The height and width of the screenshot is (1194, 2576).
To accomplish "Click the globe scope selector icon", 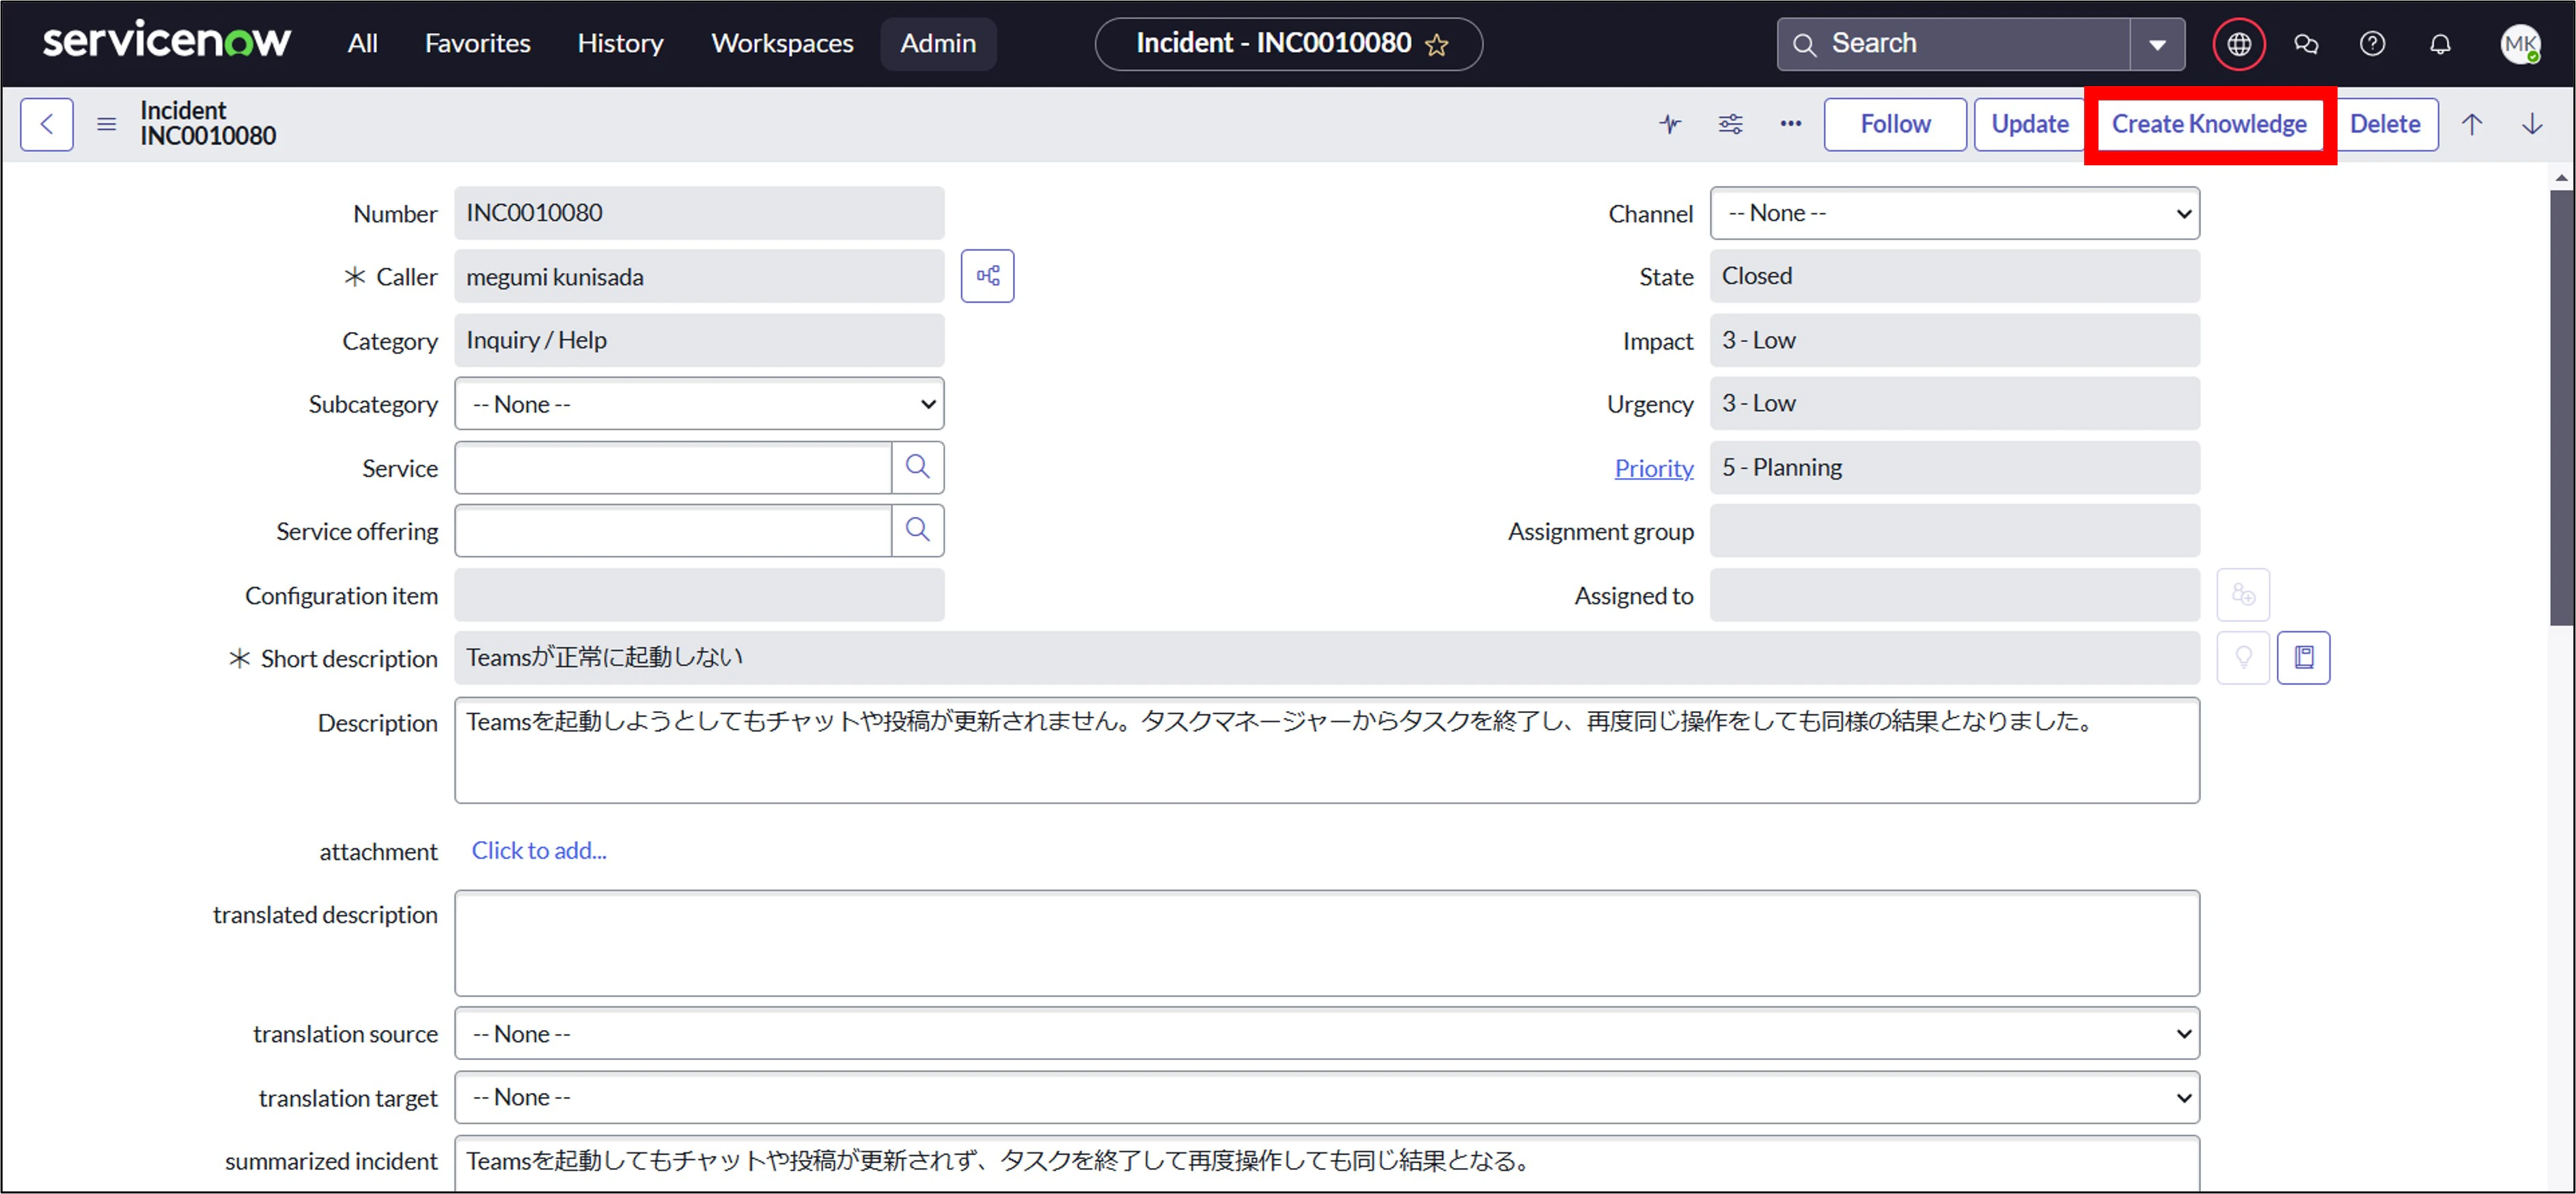I will point(2238,44).
